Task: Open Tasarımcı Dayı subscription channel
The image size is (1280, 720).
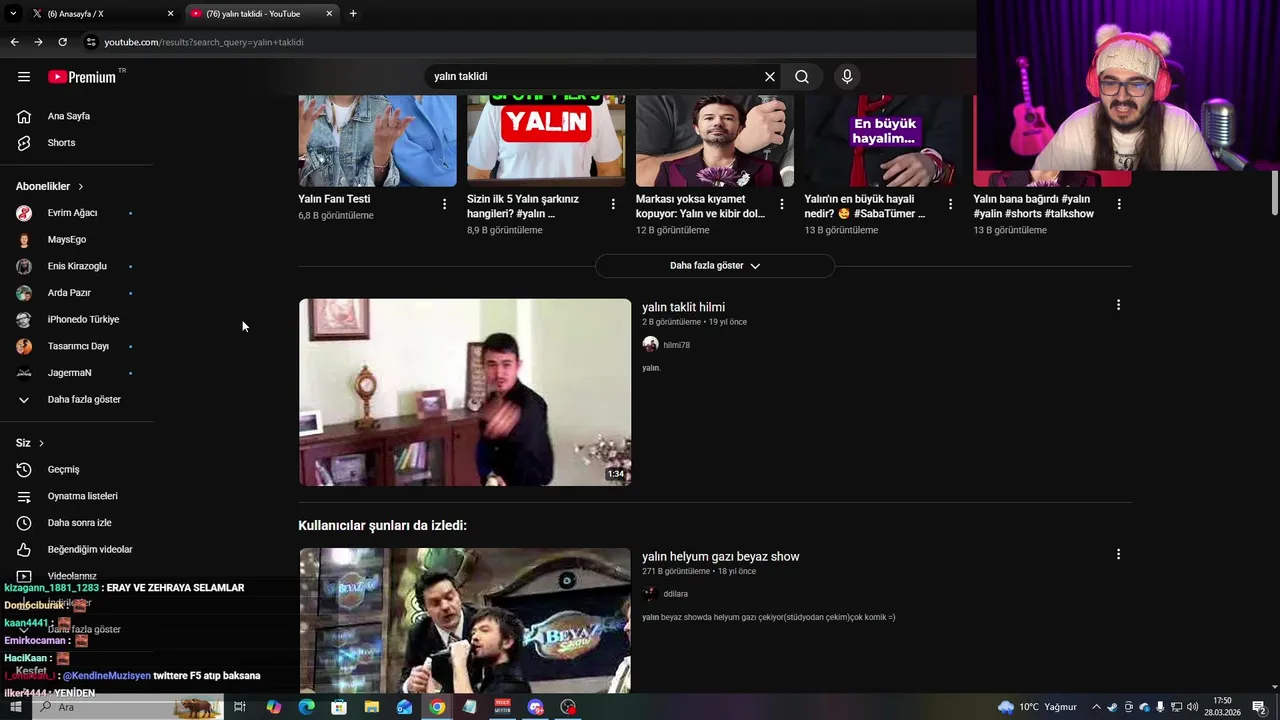Action: (76, 346)
